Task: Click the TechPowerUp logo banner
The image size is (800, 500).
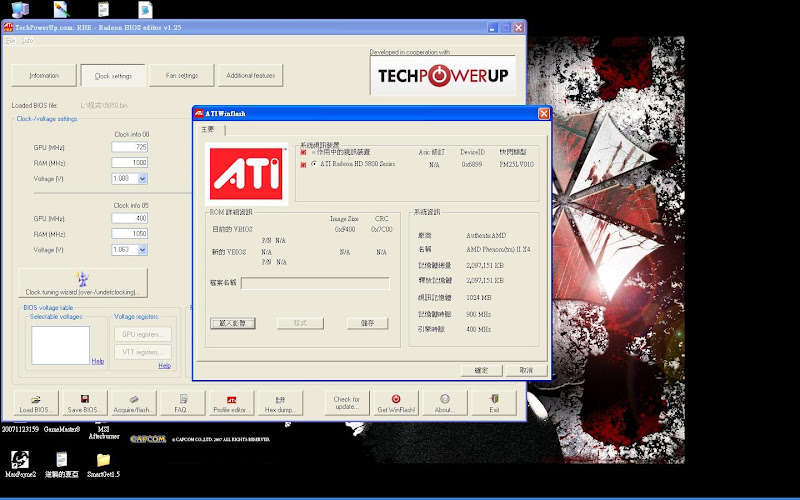Action: 443,76
